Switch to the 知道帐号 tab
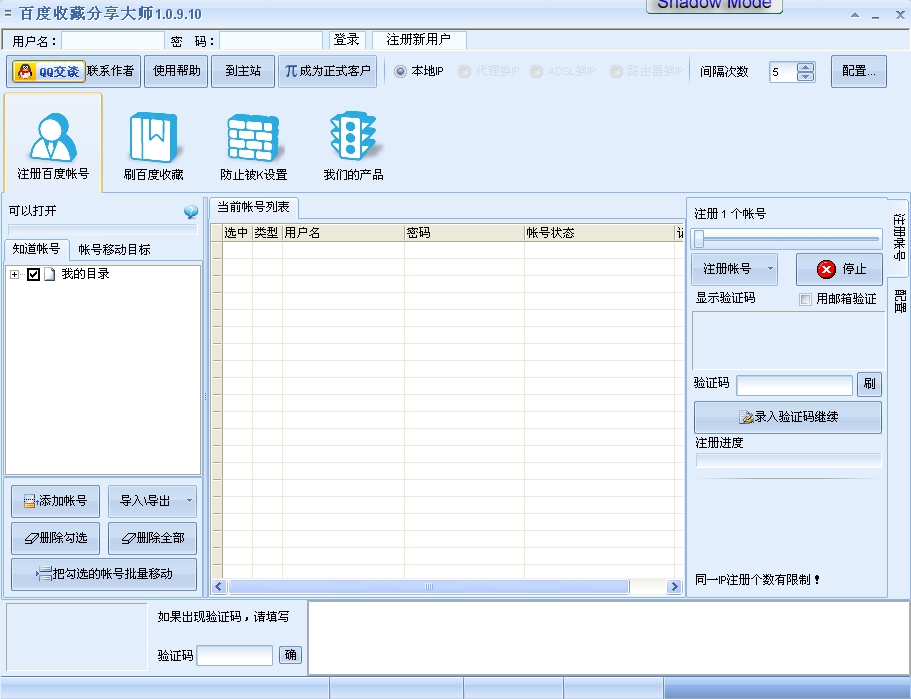The width and height of the screenshot is (911, 699). pos(37,249)
